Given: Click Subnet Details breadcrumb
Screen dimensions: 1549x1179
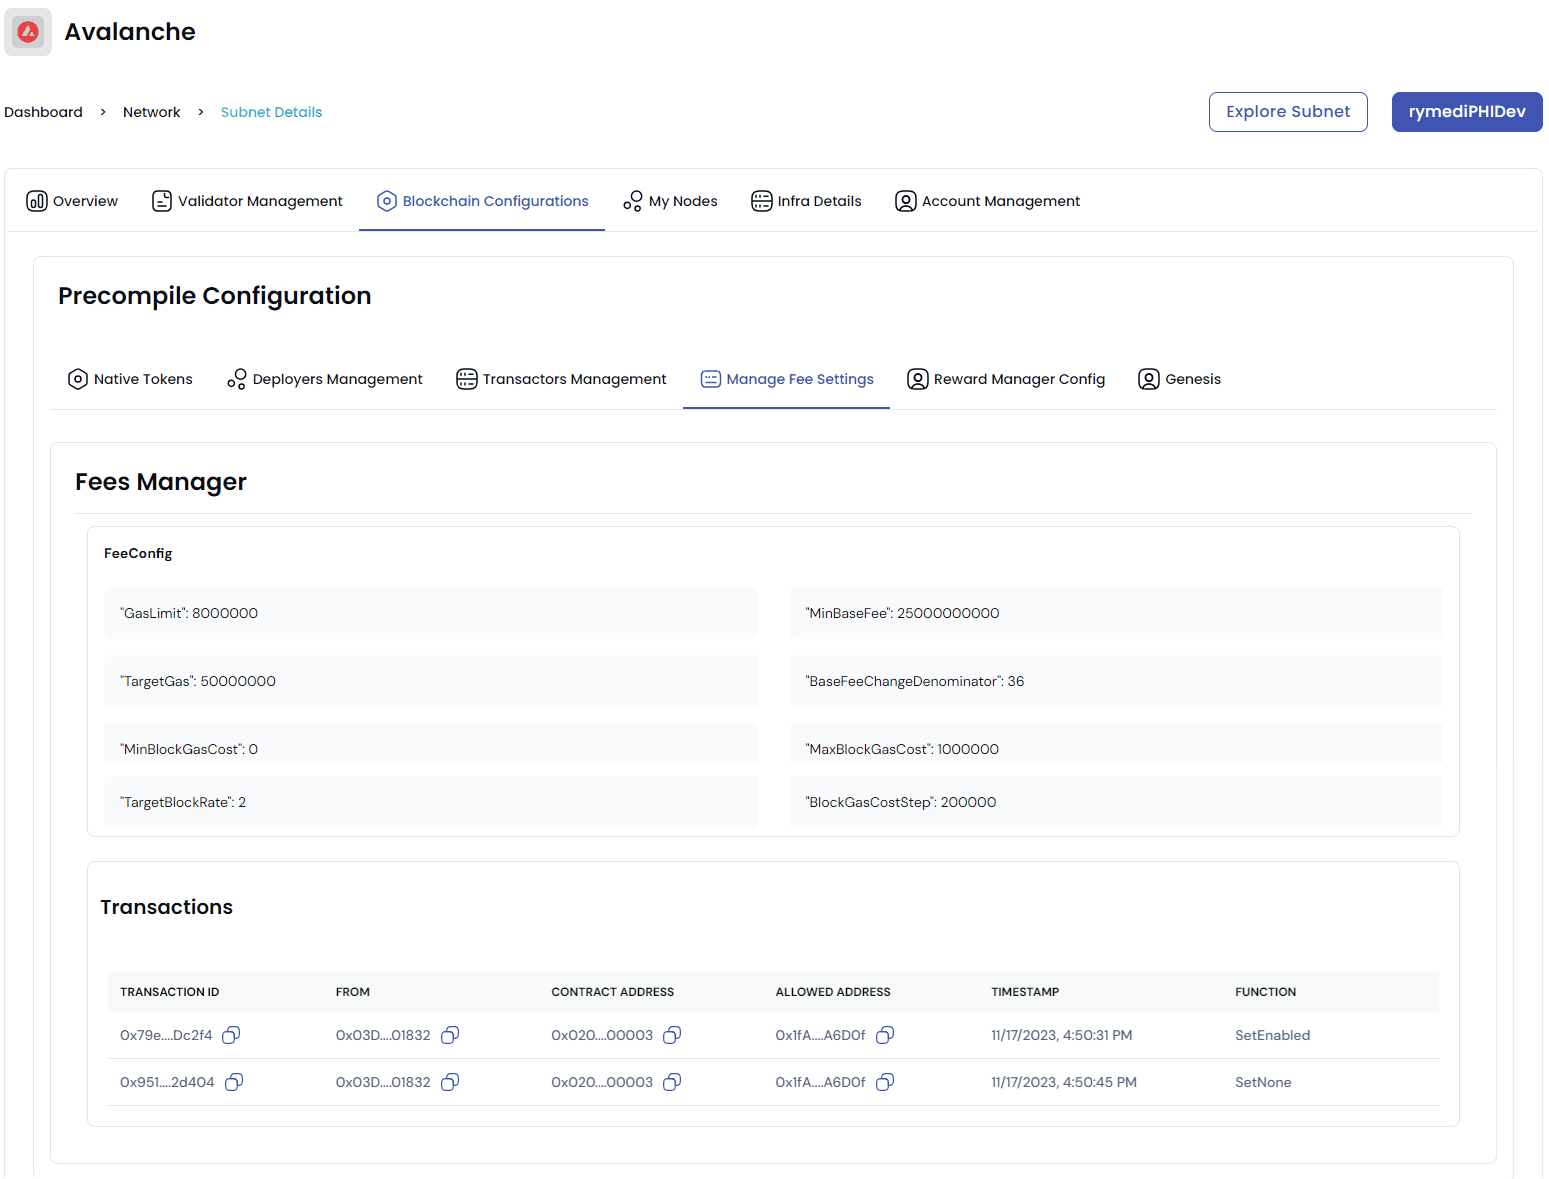Looking at the screenshot, I should click(271, 112).
